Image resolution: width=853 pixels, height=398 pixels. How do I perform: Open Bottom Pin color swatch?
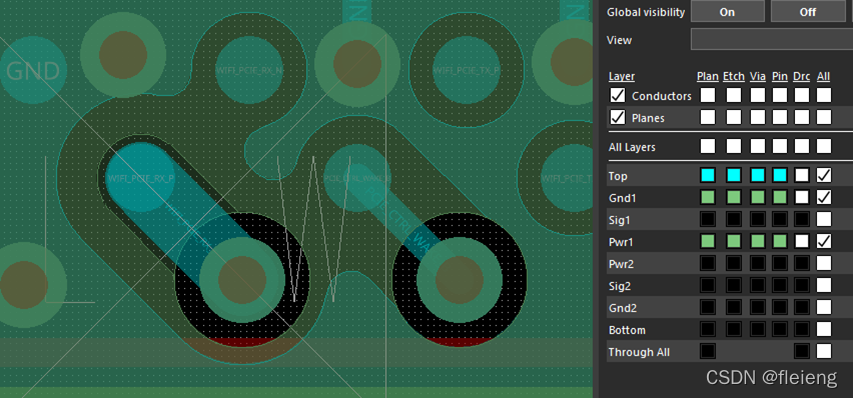780,329
